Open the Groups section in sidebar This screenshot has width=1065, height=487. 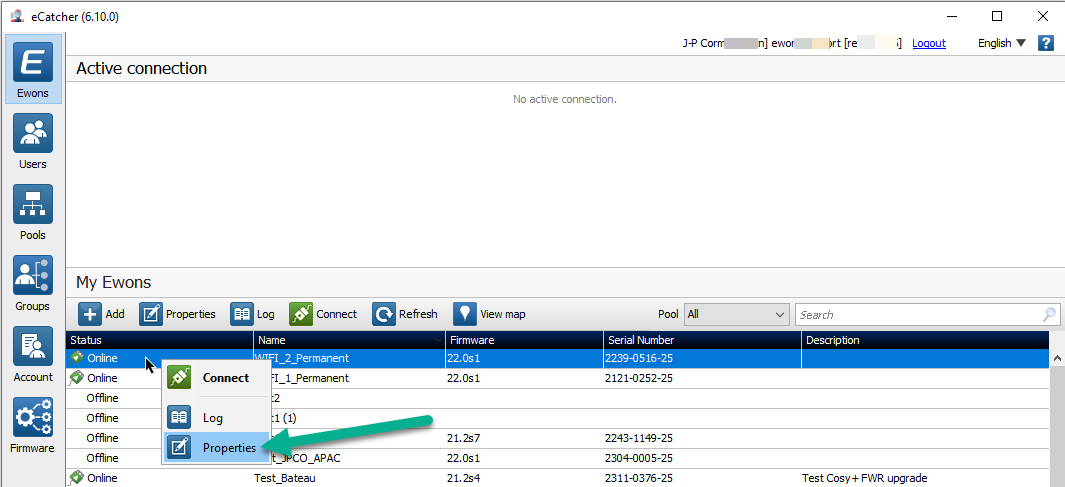point(33,283)
